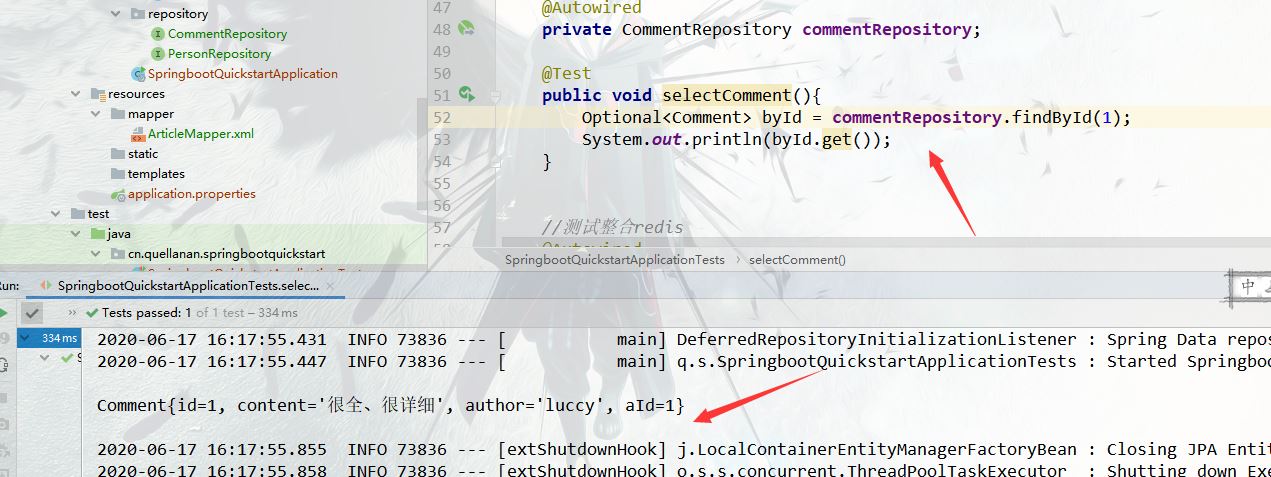Viewport: 1271px width, 477px height.
Task: Click the System.out.println statement on line 53
Action: point(736,139)
